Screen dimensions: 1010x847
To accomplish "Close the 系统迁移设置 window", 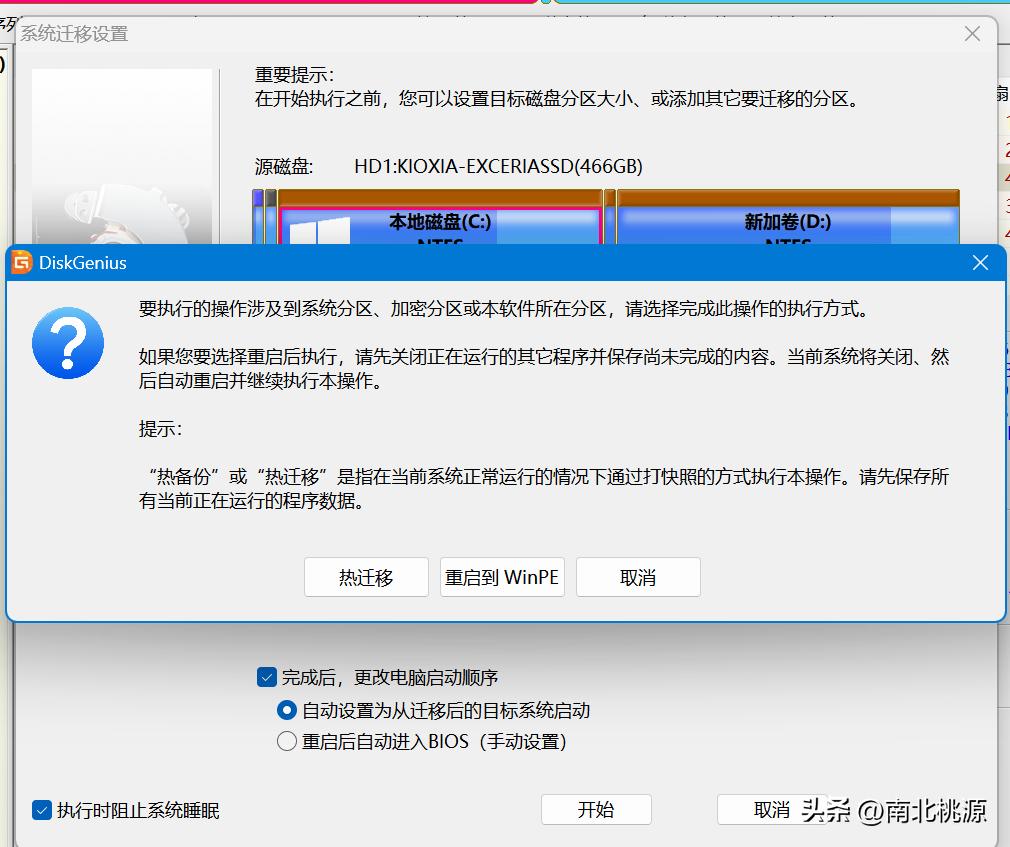I will 971,33.
